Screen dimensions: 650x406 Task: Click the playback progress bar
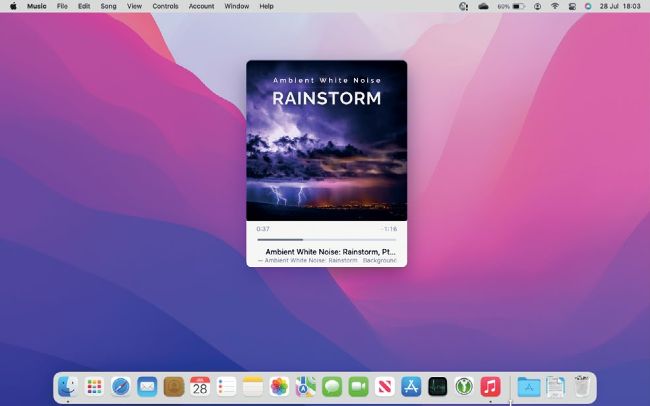point(326,240)
